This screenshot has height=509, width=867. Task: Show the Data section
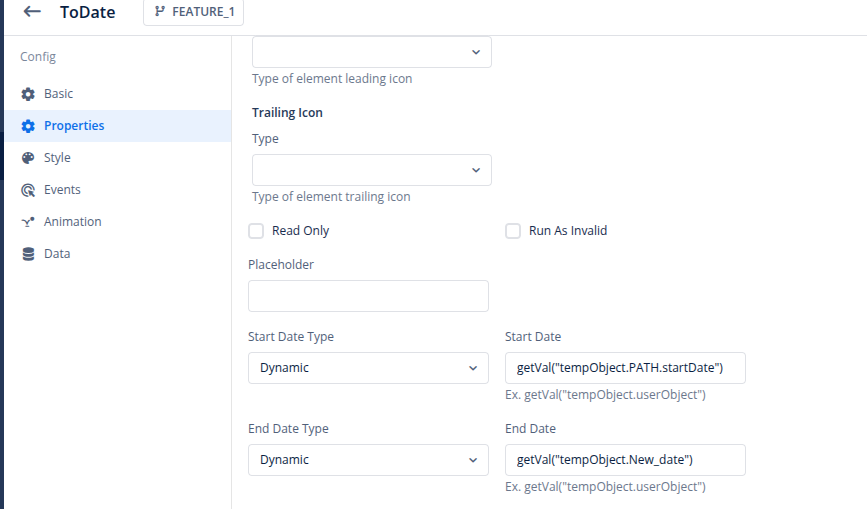pyautogui.click(x=118, y=254)
